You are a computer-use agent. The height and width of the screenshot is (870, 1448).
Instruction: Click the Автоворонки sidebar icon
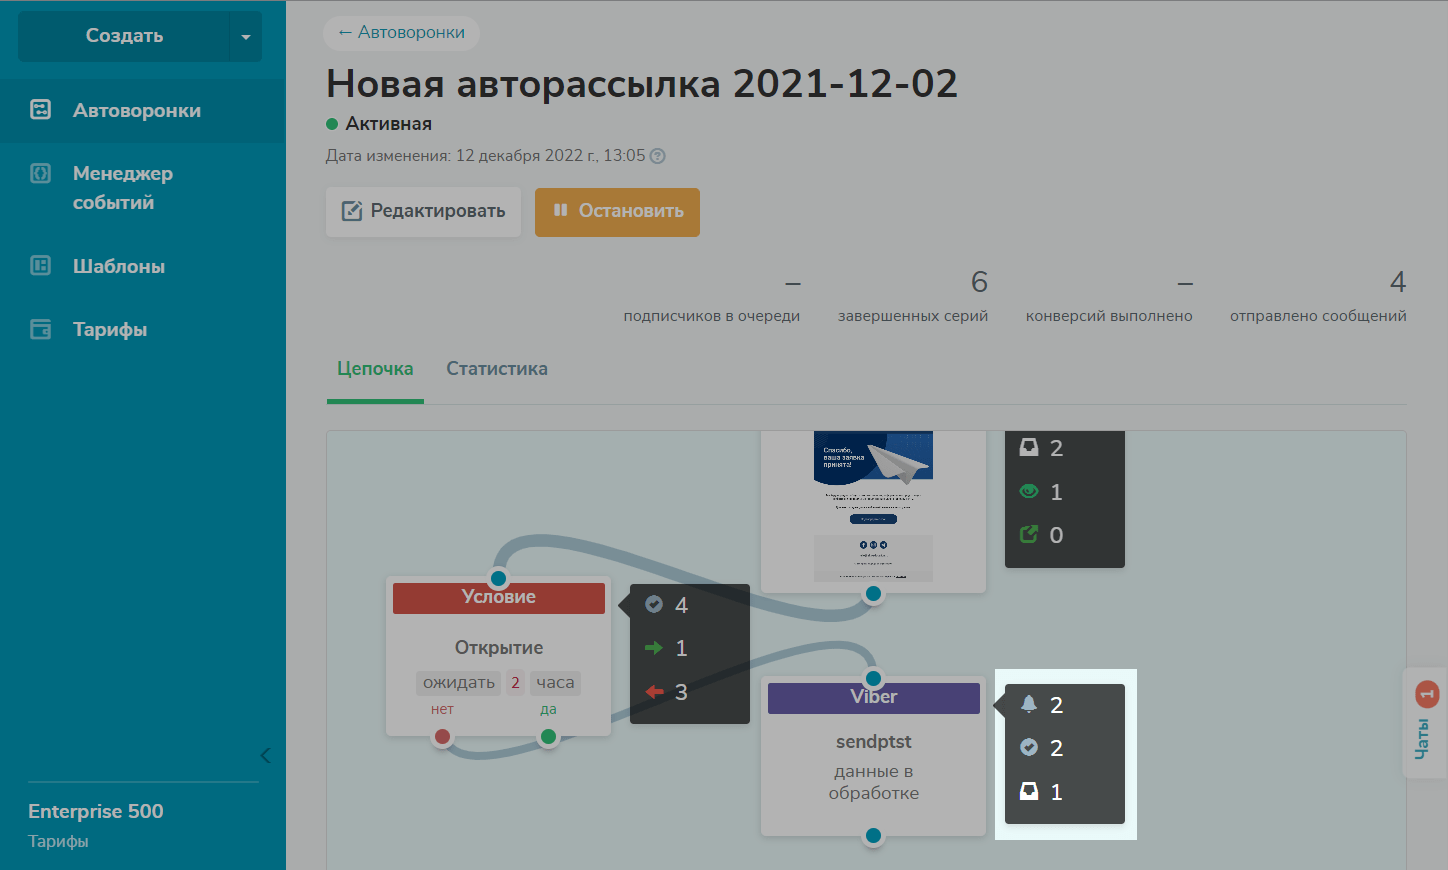pyautogui.click(x=41, y=110)
